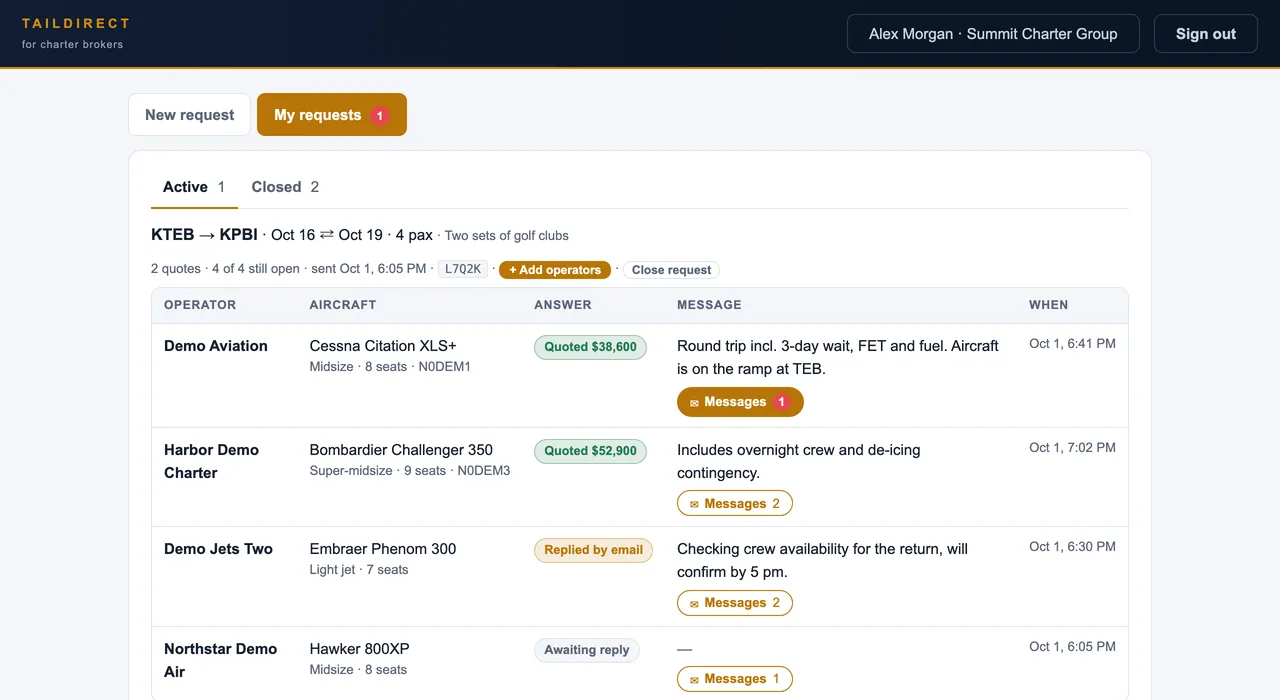Click the envelope icon in Northstar Demo Air Messages
The image size is (1280, 700).
694,680
